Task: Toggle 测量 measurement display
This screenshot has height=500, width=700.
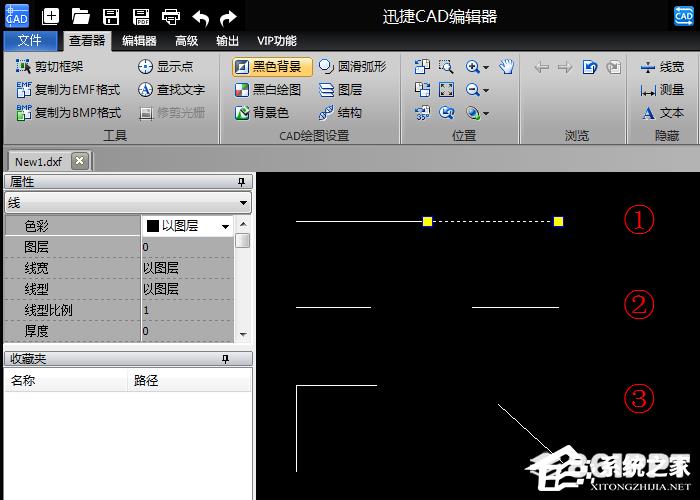Action: [662, 90]
